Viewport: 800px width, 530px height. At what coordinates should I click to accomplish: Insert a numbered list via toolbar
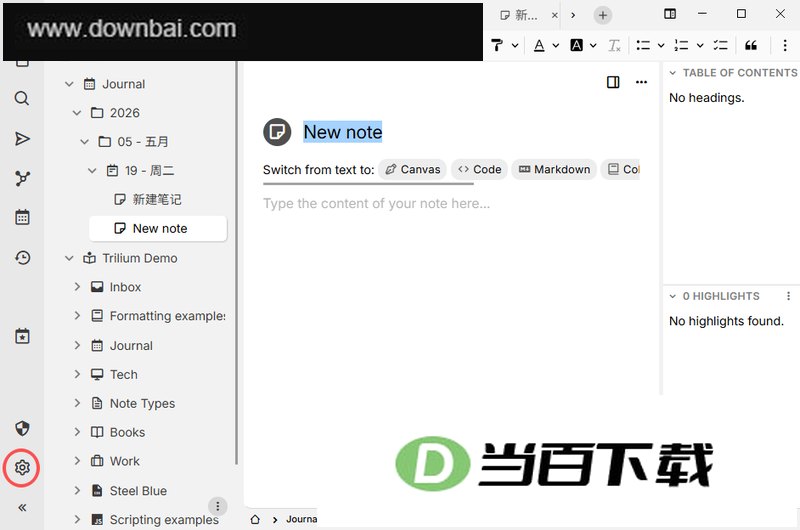tap(681, 45)
